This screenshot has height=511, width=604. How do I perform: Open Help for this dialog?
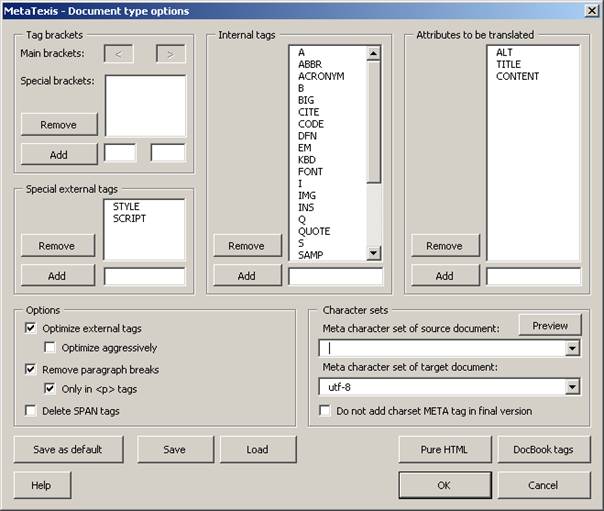click(42, 485)
